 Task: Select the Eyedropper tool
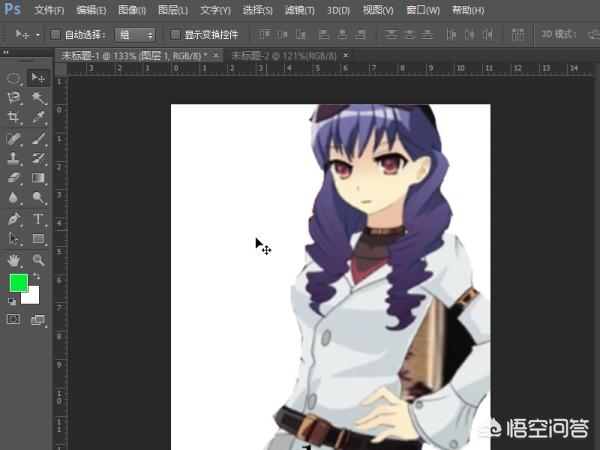click(x=38, y=117)
